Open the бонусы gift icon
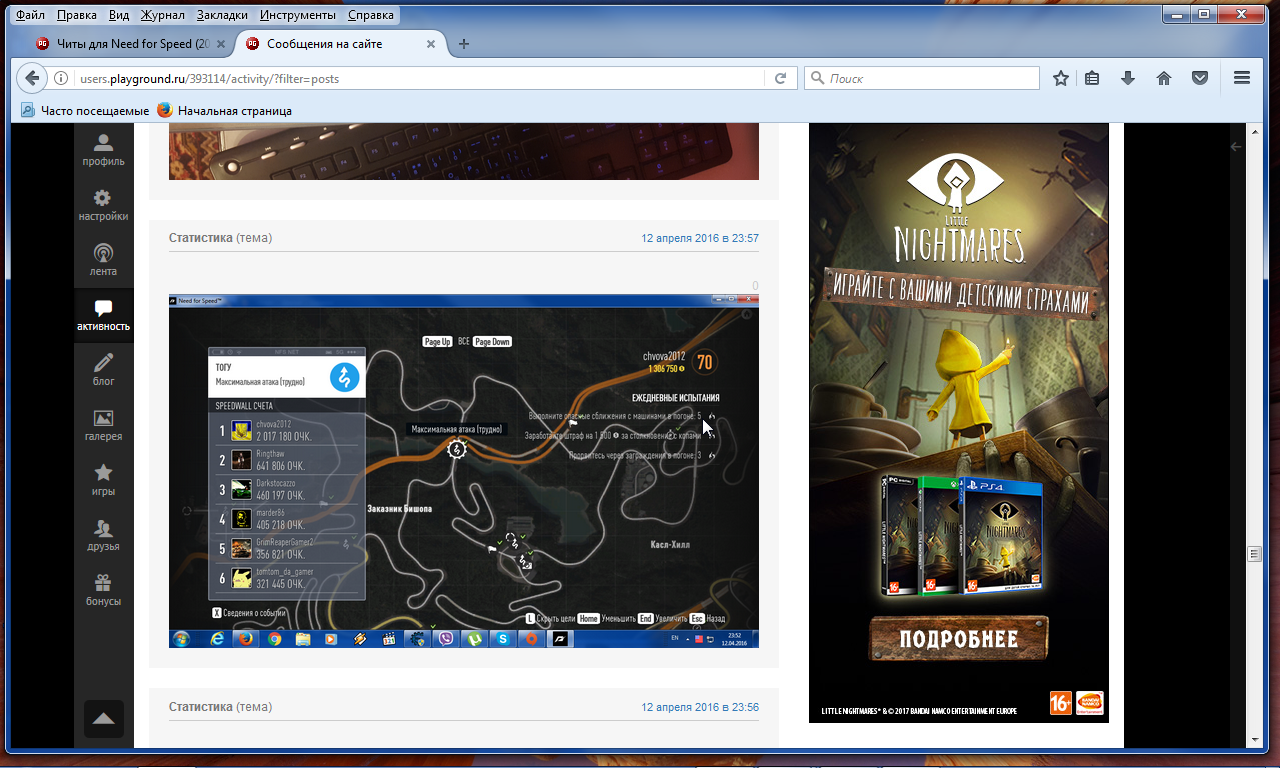 click(103, 590)
